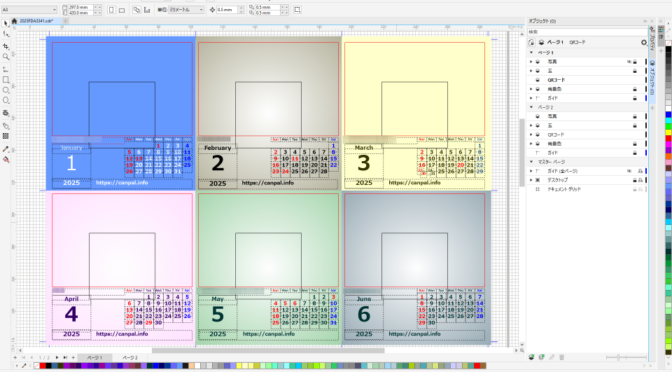Pick the yellow swatch in vertical palette
The width and height of the screenshot is (672, 372).
point(668,133)
